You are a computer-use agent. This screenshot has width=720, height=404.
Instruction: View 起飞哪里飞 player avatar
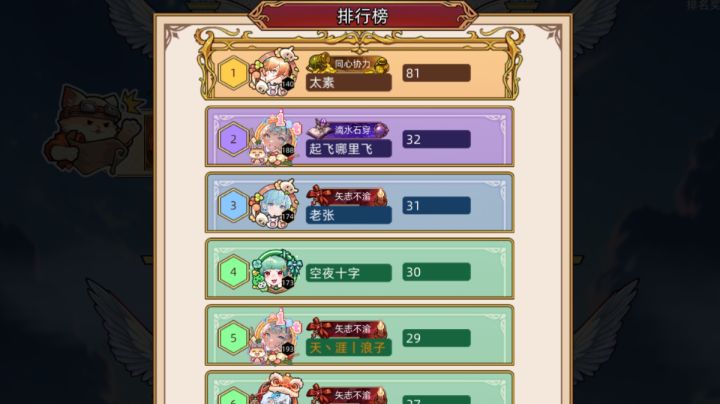275,138
